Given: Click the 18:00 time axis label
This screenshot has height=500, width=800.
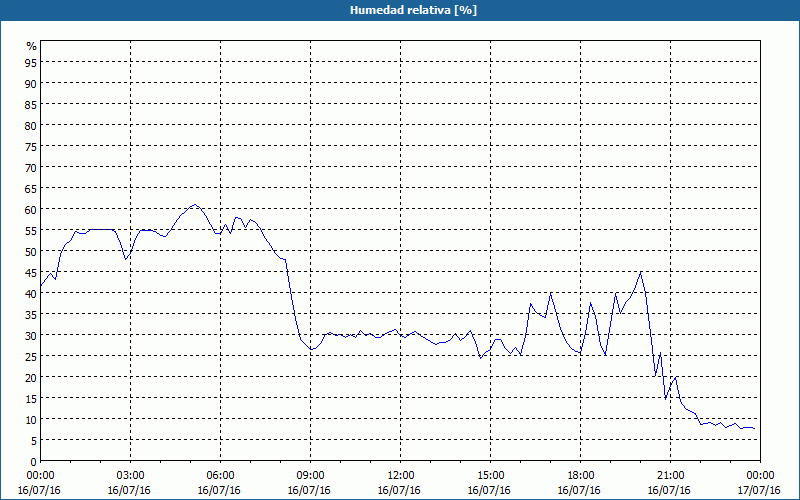Looking at the screenshot, I should tap(581, 476).
